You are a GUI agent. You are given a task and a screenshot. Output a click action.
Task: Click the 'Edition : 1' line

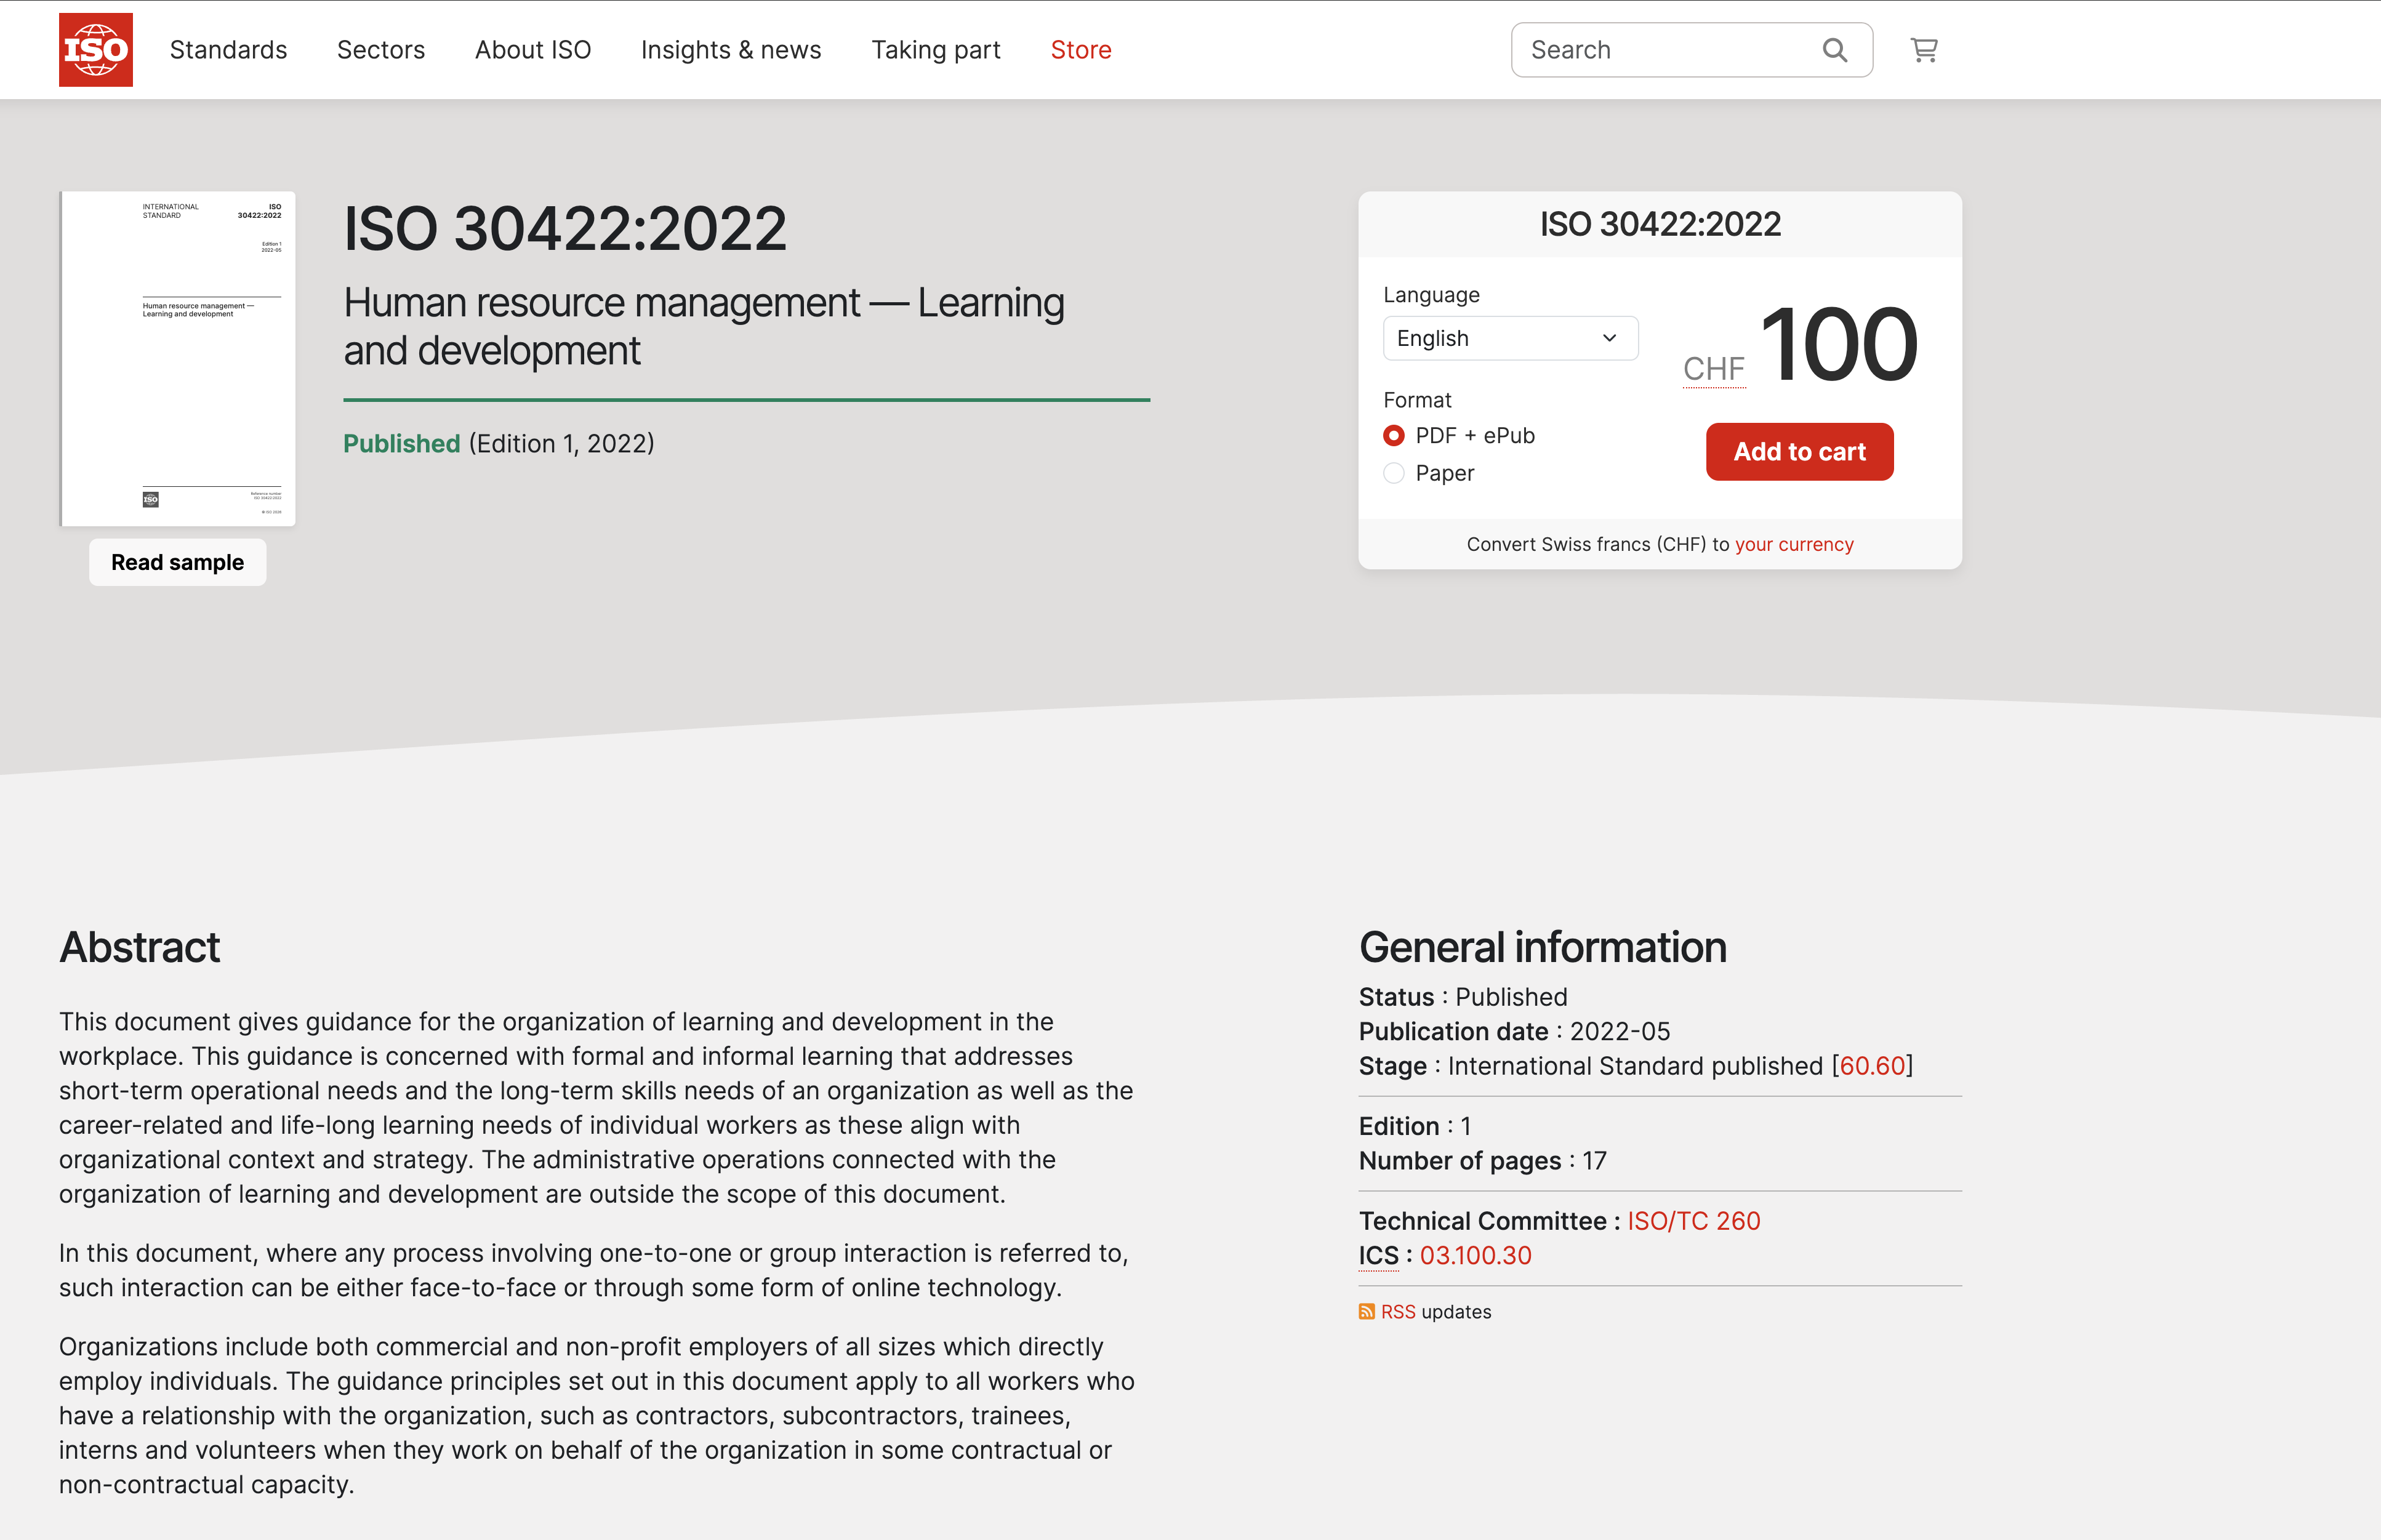coord(1415,1126)
